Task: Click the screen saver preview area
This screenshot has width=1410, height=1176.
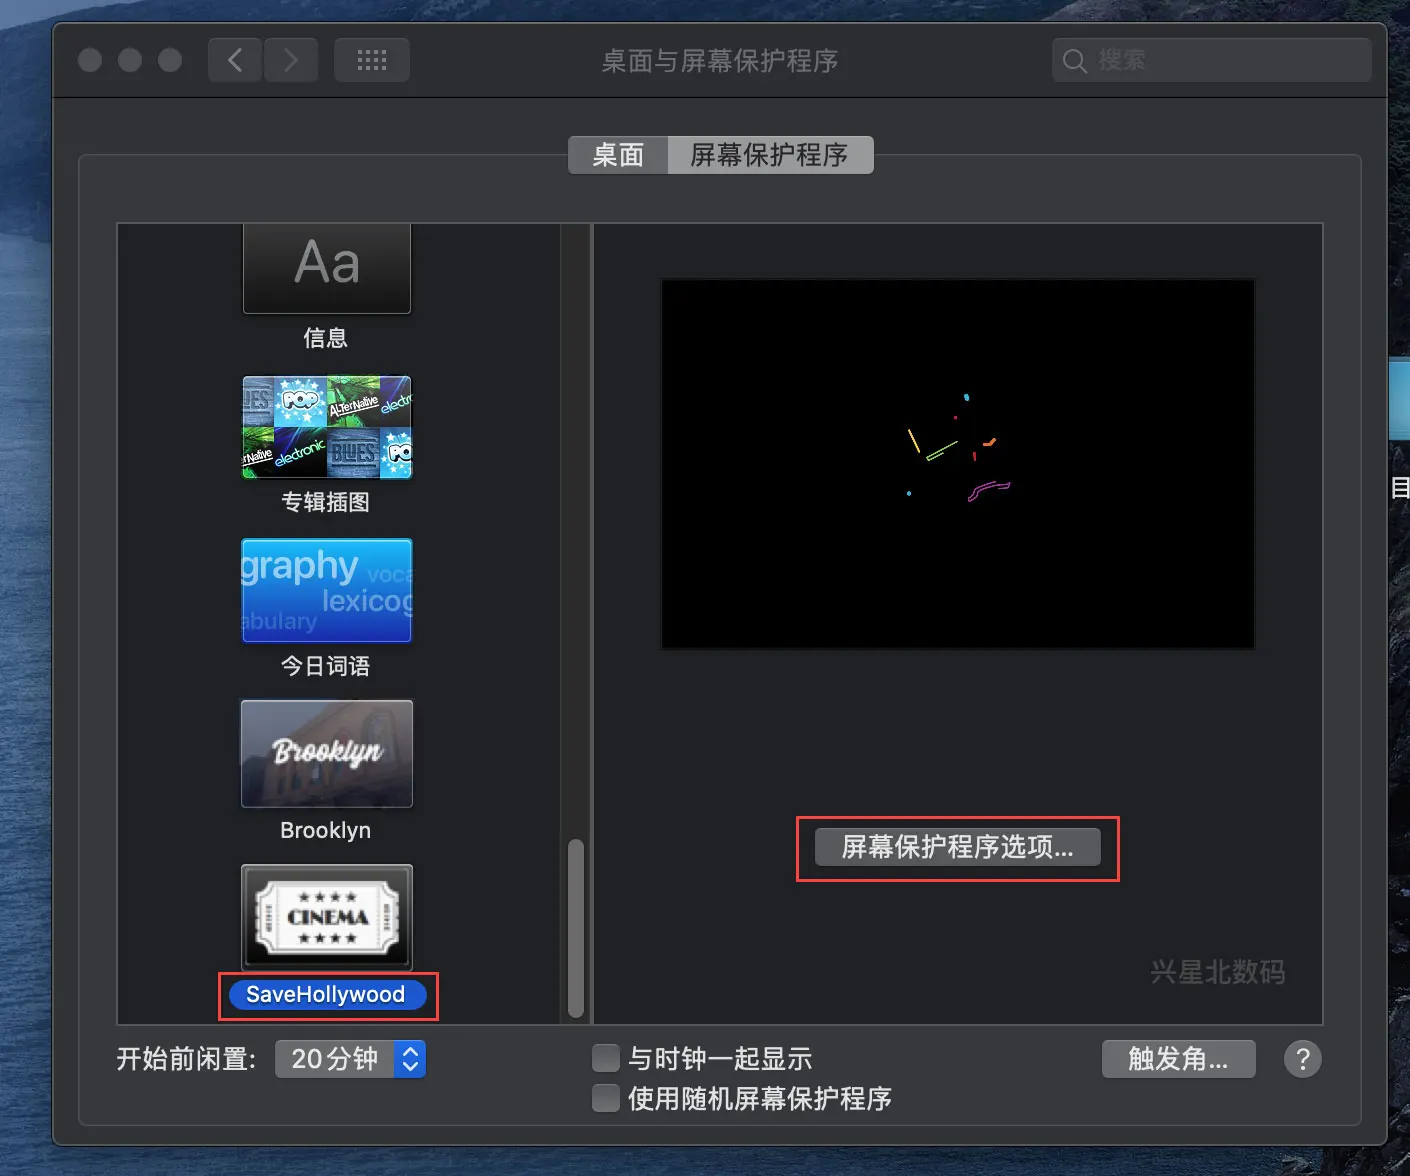Action: click(958, 464)
